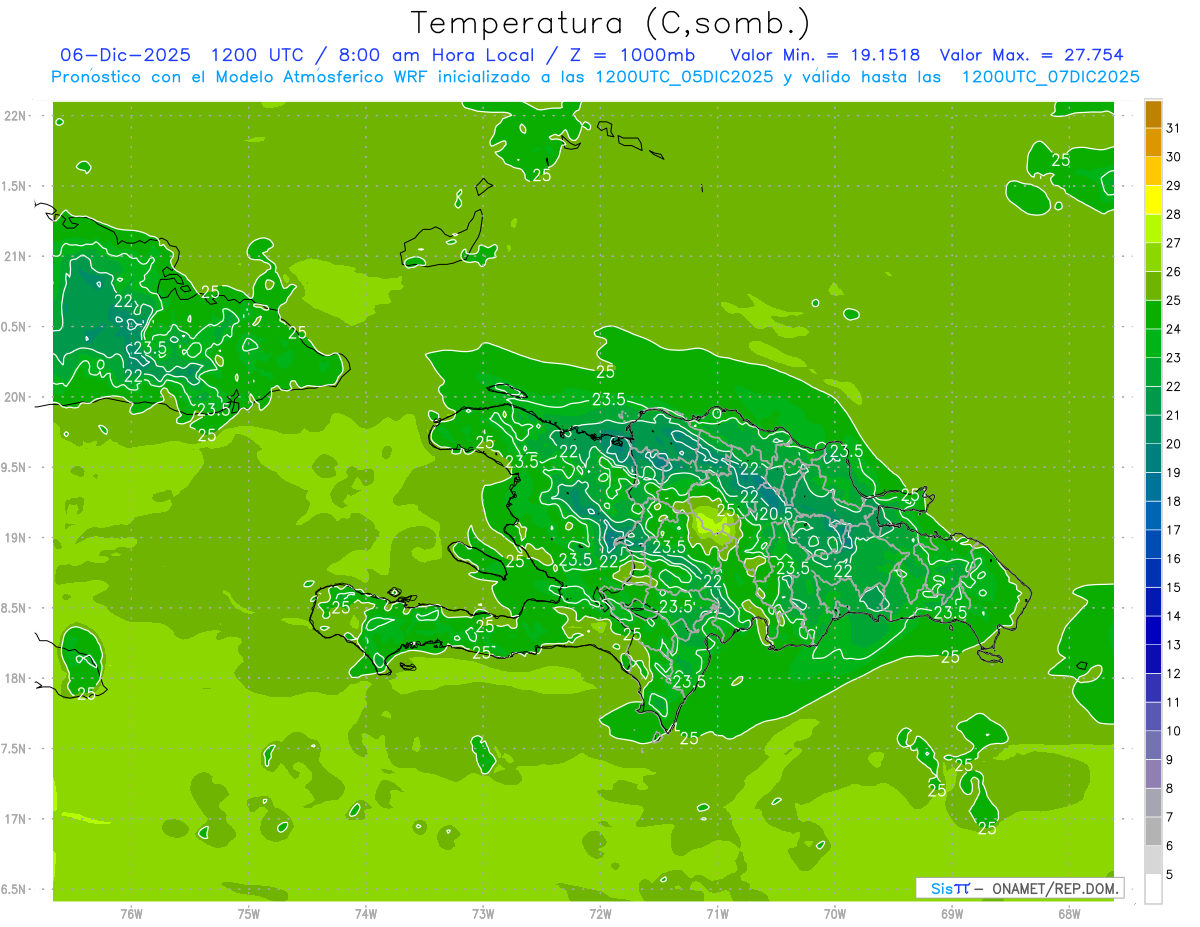Screen dimensions: 1200x927
Task: Click the '19' value on the color legend
Action: pyautogui.click(x=1173, y=472)
